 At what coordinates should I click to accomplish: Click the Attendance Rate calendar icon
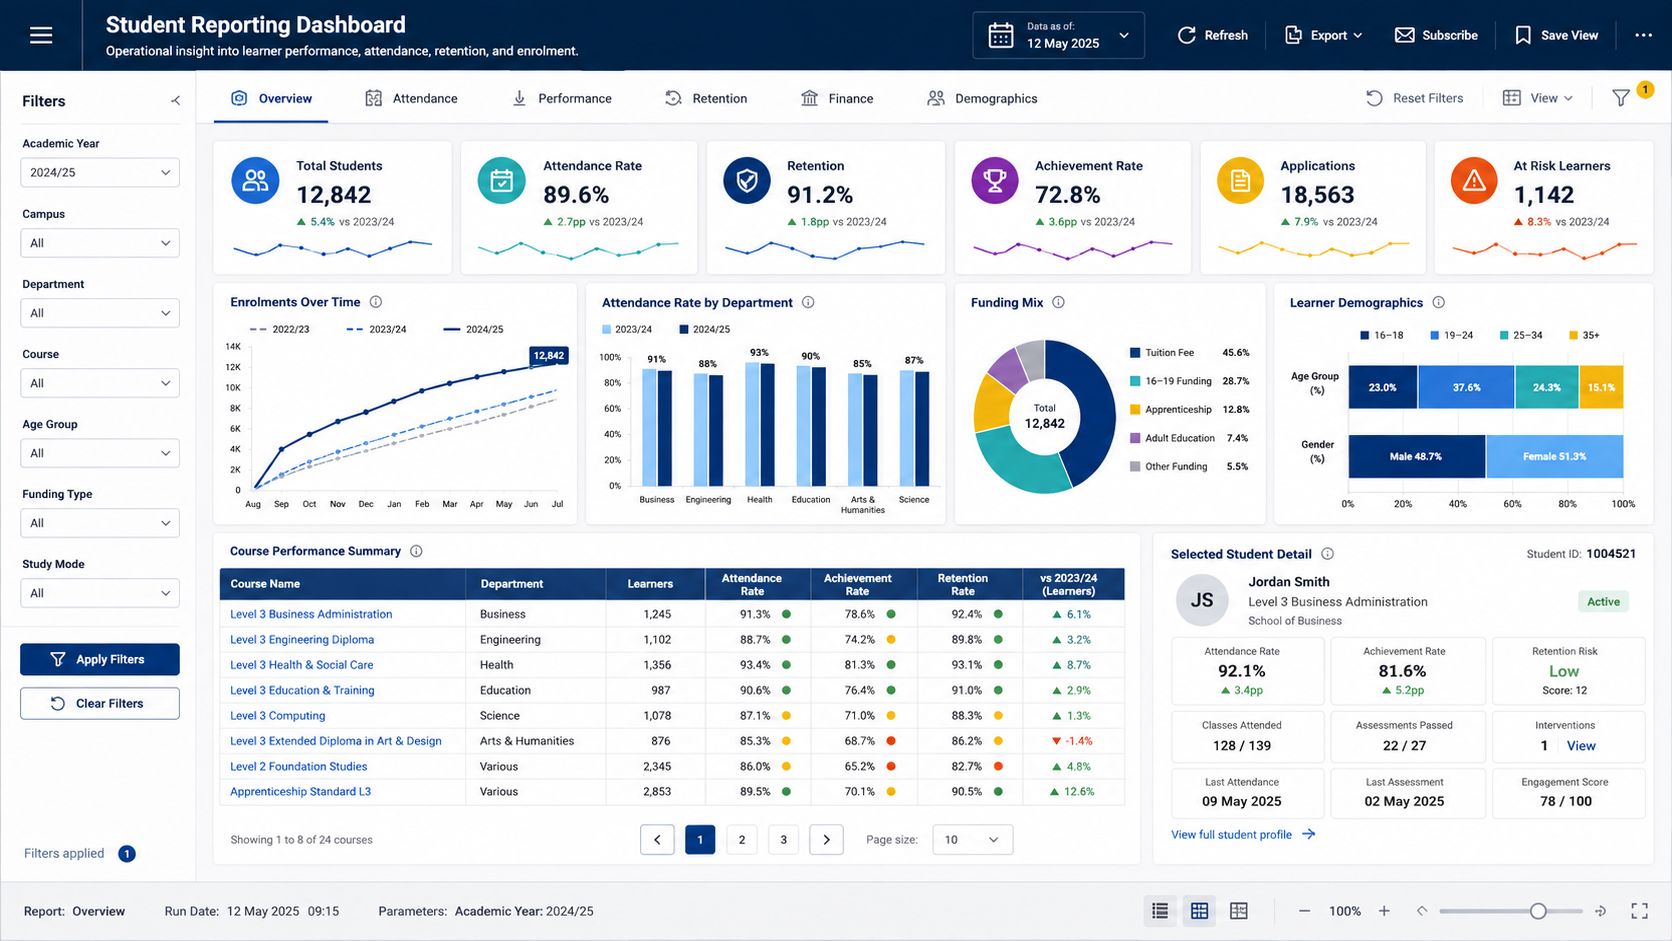pyautogui.click(x=502, y=180)
